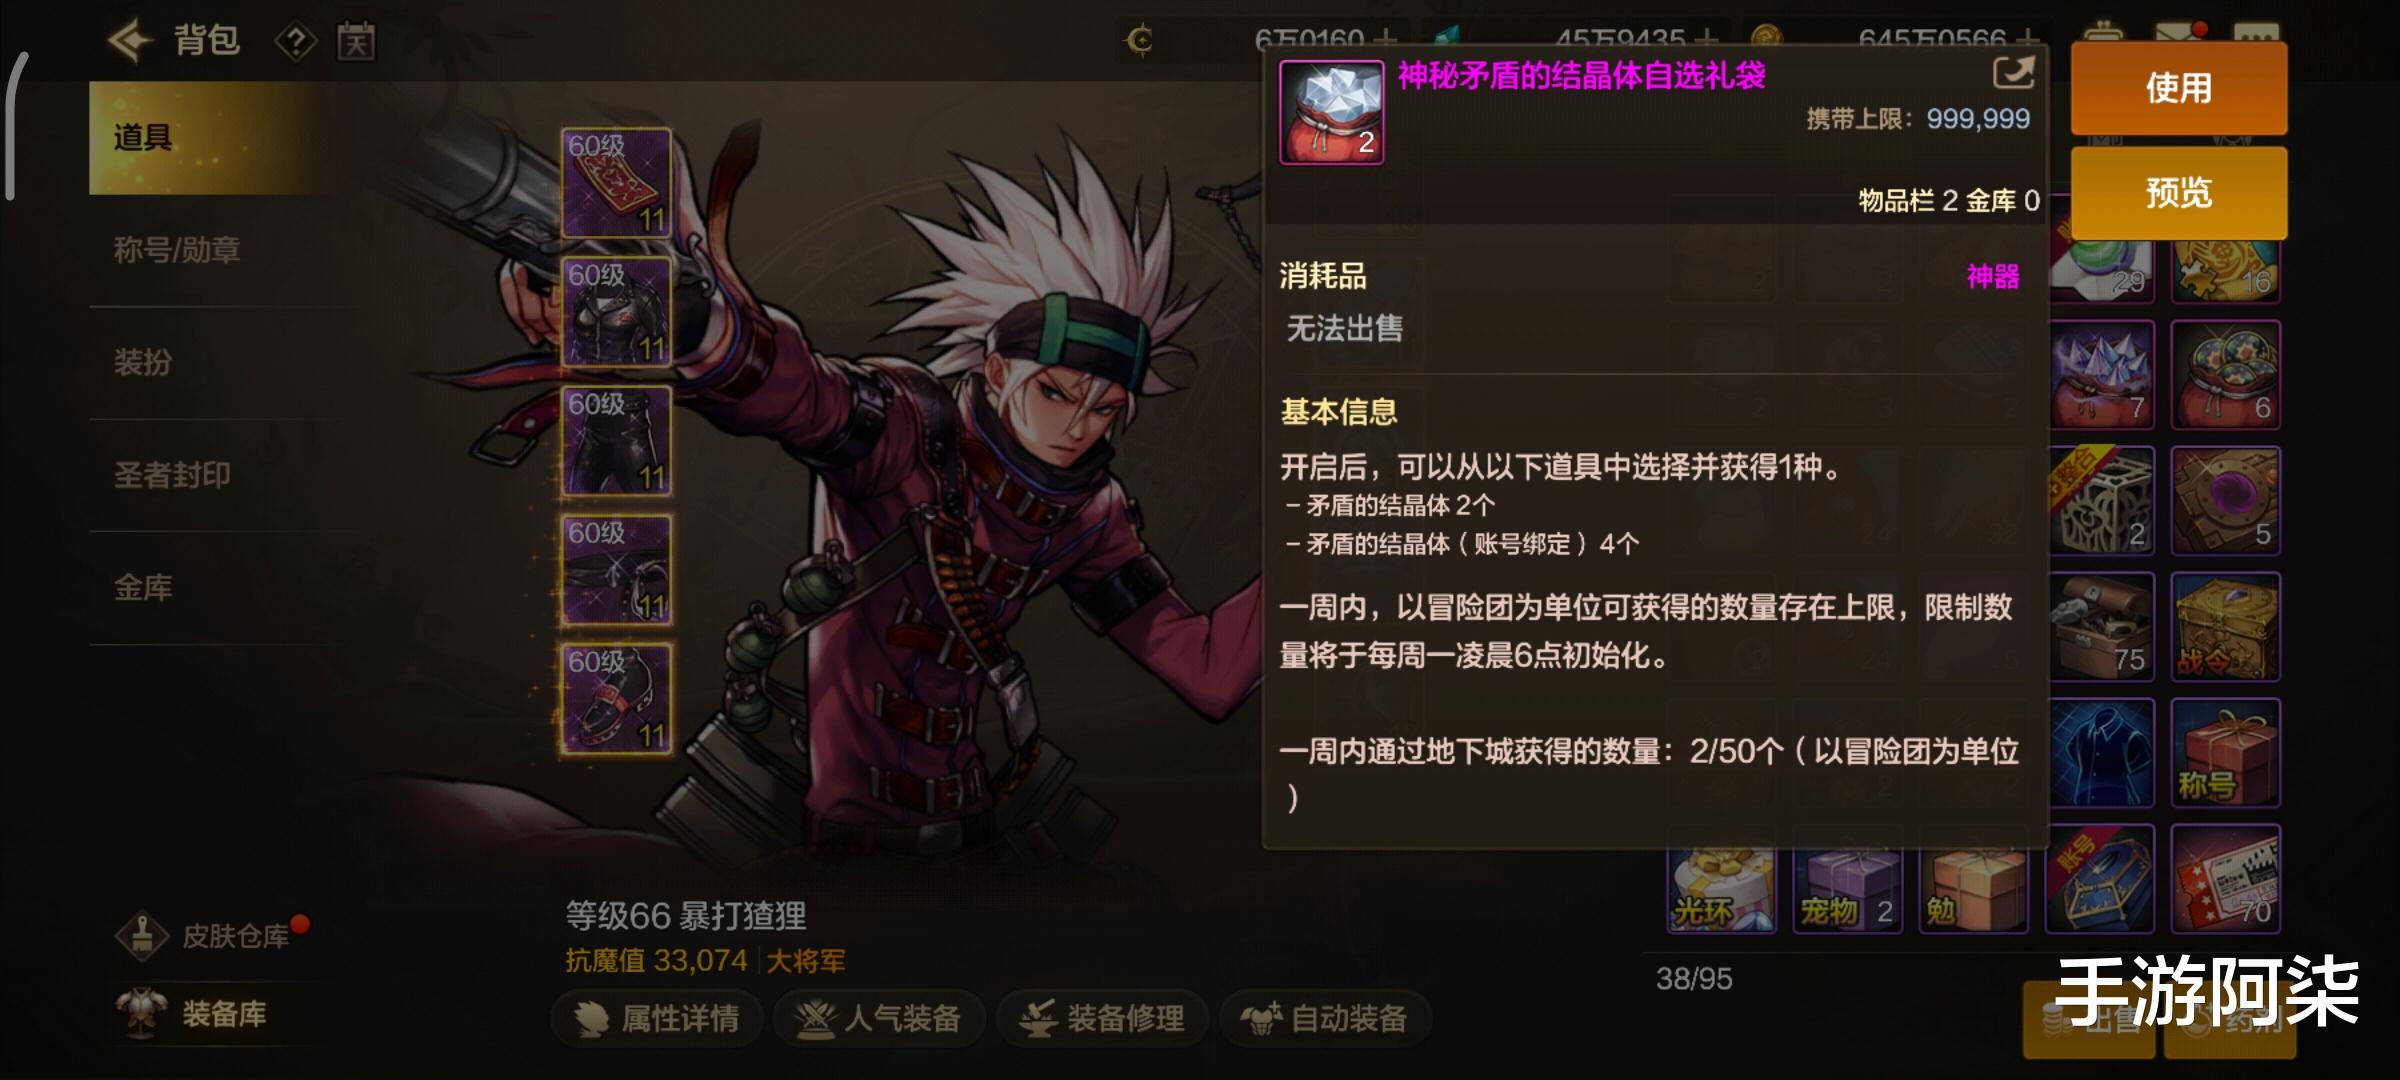Click the 预览 preview button
This screenshot has width=2400, height=1080.
[2179, 193]
